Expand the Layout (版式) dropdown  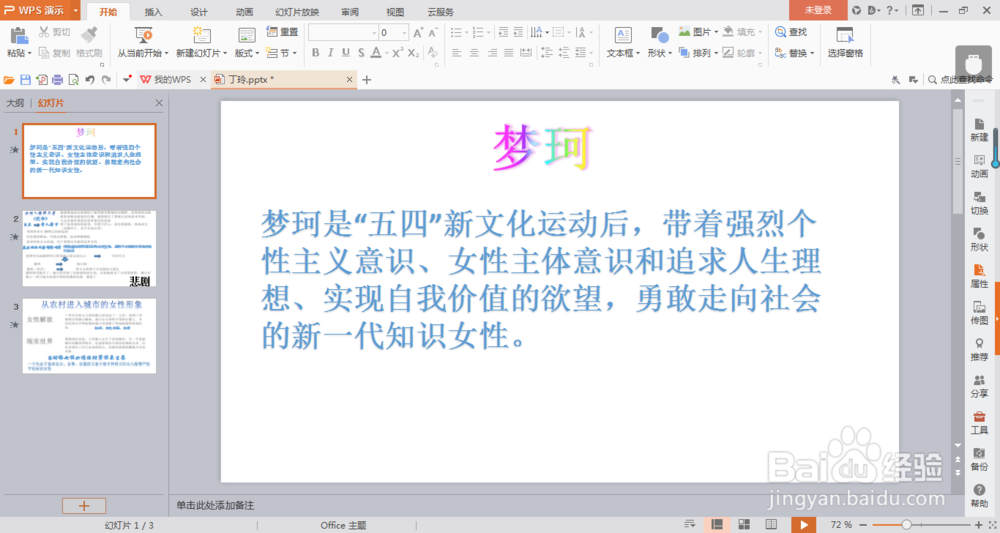[257, 54]
